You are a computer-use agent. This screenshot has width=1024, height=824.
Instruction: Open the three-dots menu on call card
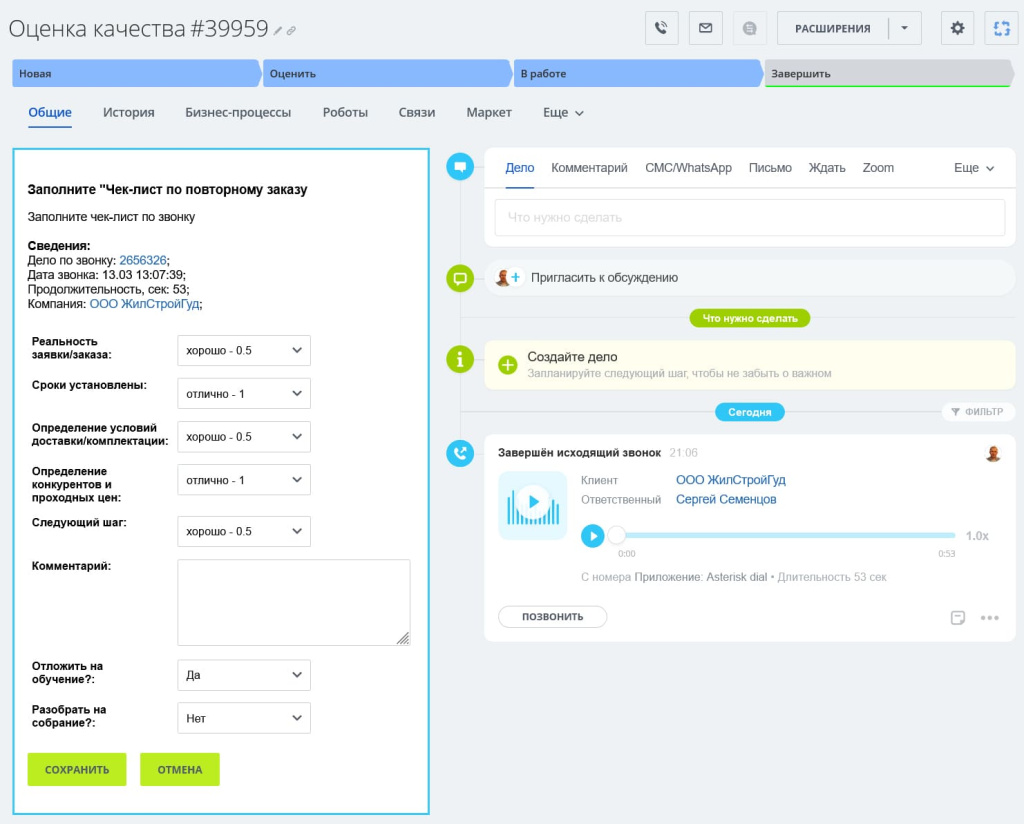pos(989,617)
